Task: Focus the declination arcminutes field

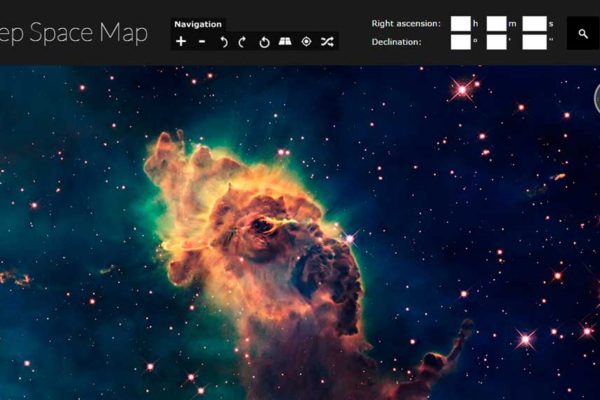Action: coord(496,42)
